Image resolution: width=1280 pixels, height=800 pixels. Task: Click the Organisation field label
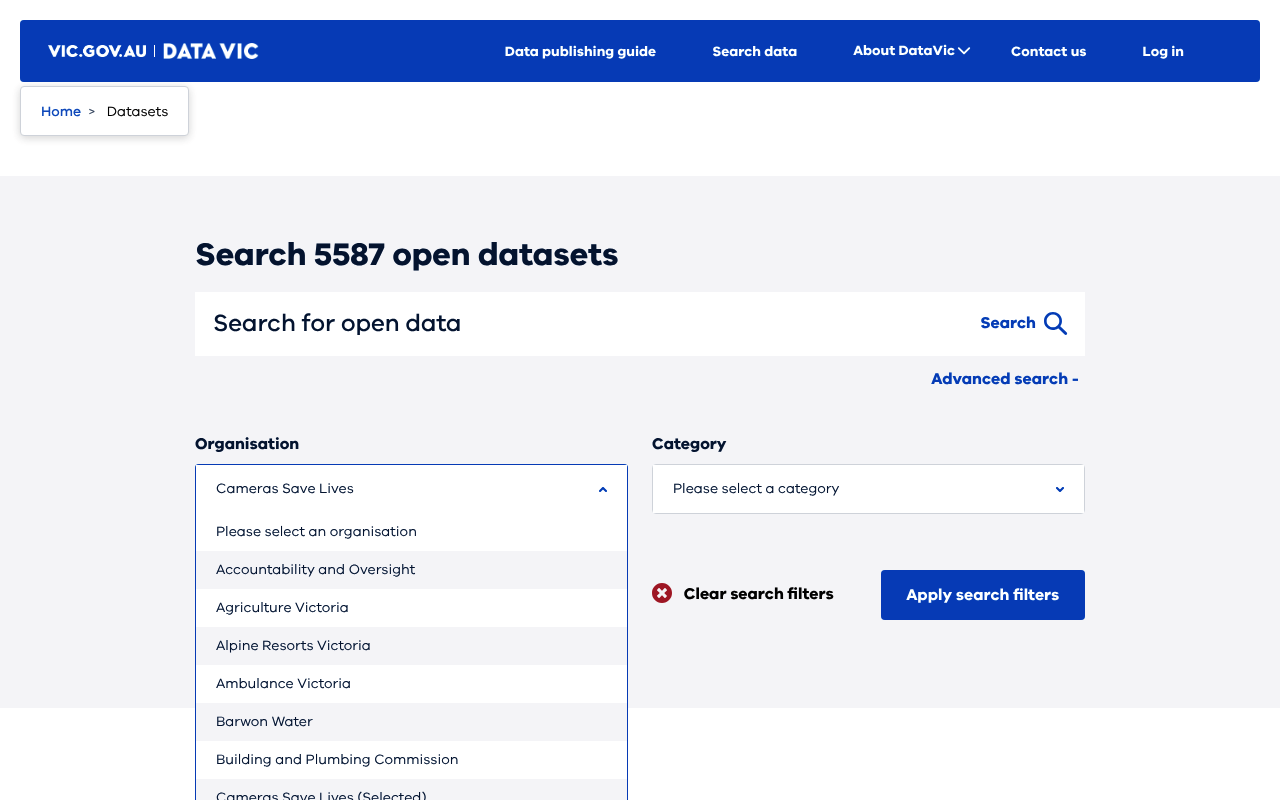247,444
